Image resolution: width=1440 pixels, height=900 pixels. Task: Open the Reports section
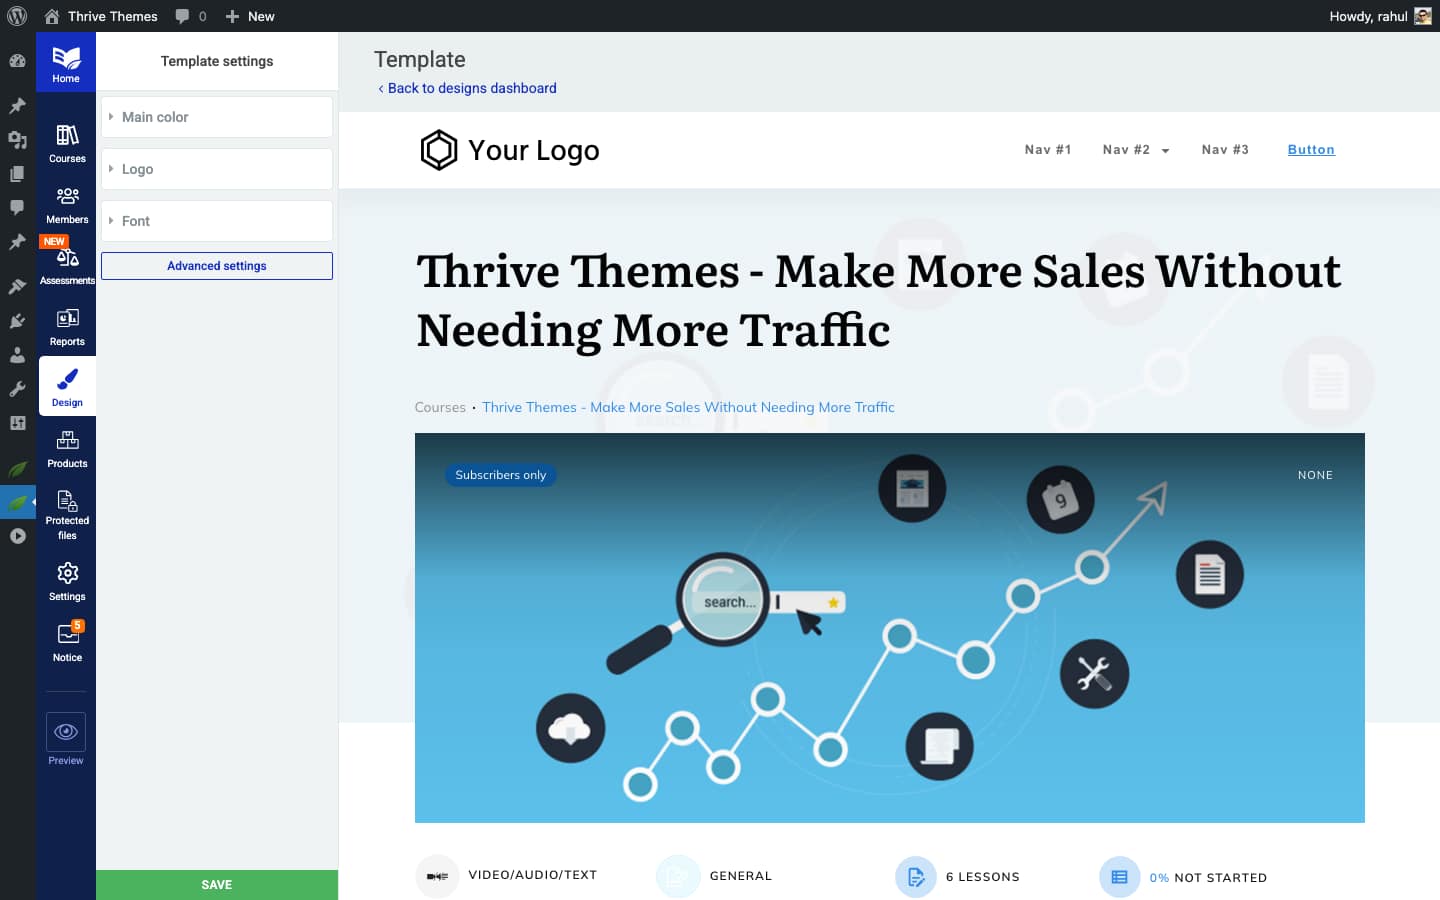click(x=67, y=326)
